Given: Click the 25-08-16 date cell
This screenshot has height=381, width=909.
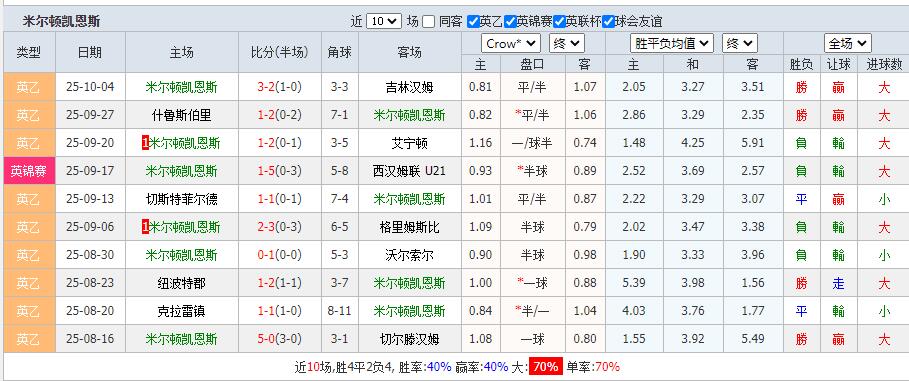Looking at the screenshot, I should tap(90, 339).
